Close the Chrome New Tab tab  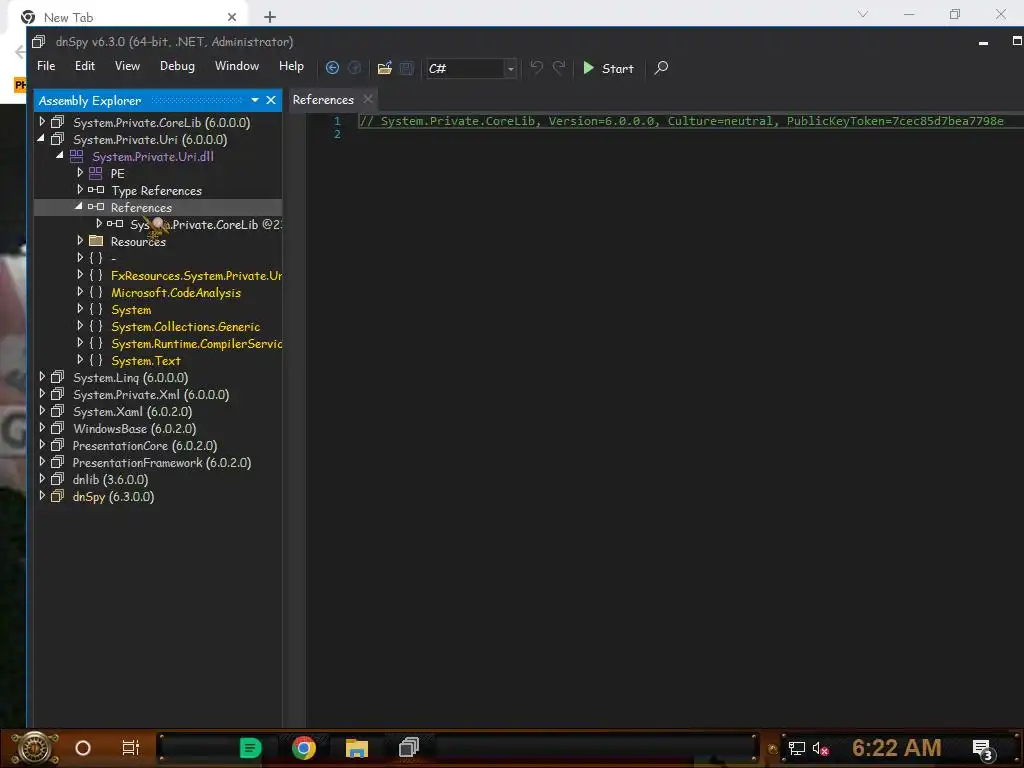(232, 17)
